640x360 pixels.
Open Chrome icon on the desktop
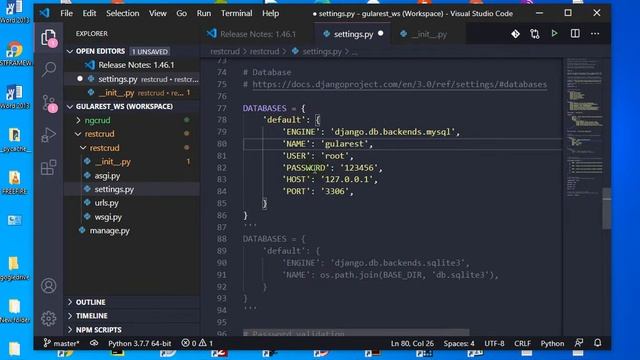[15, 50]
